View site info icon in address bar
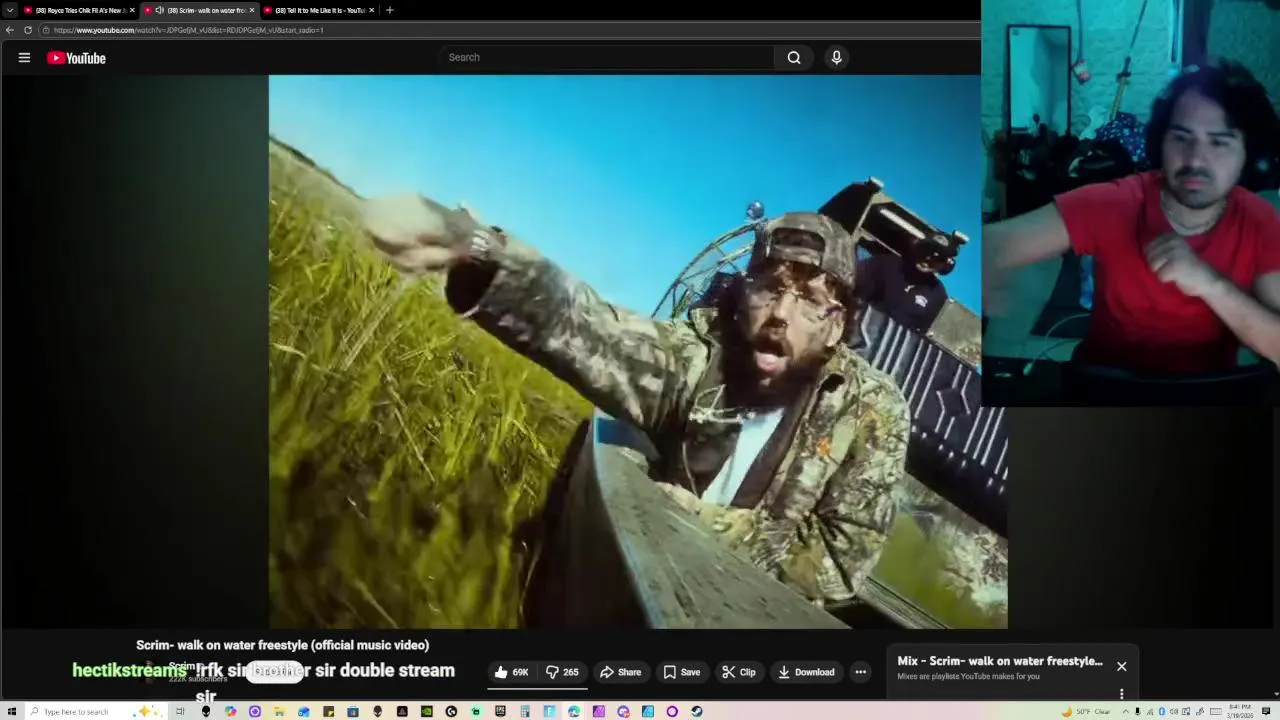Viewport: 1280px width, 720px height. [47, 30]
